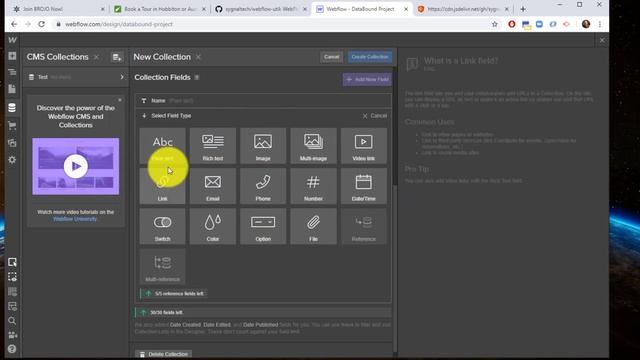640x360 pixels.
Task: Click the Delete Collection button
Action: point(164,354)
